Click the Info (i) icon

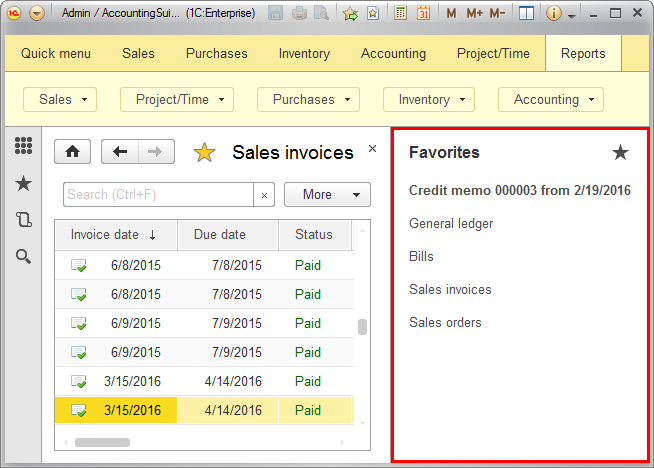point(553,13)
